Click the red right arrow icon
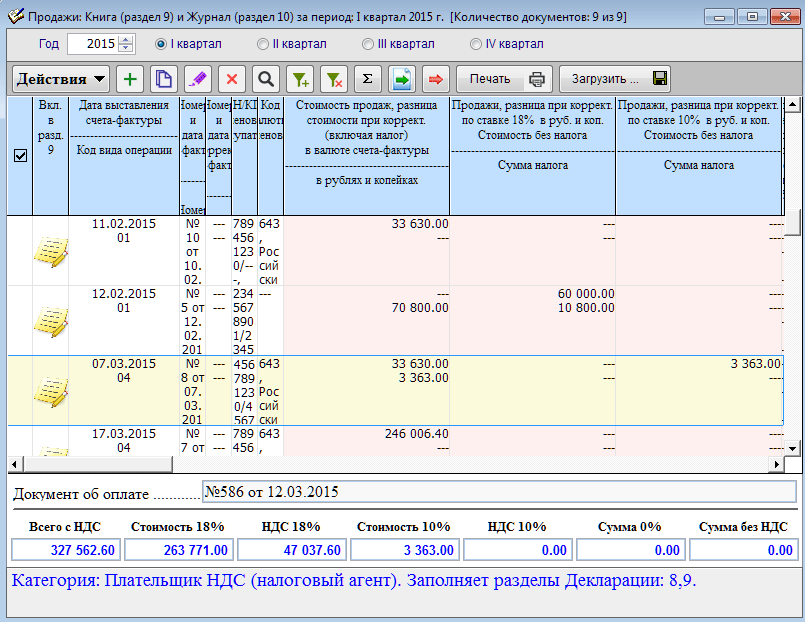Viewport: 805px width, 622px height. coord(436,79)
